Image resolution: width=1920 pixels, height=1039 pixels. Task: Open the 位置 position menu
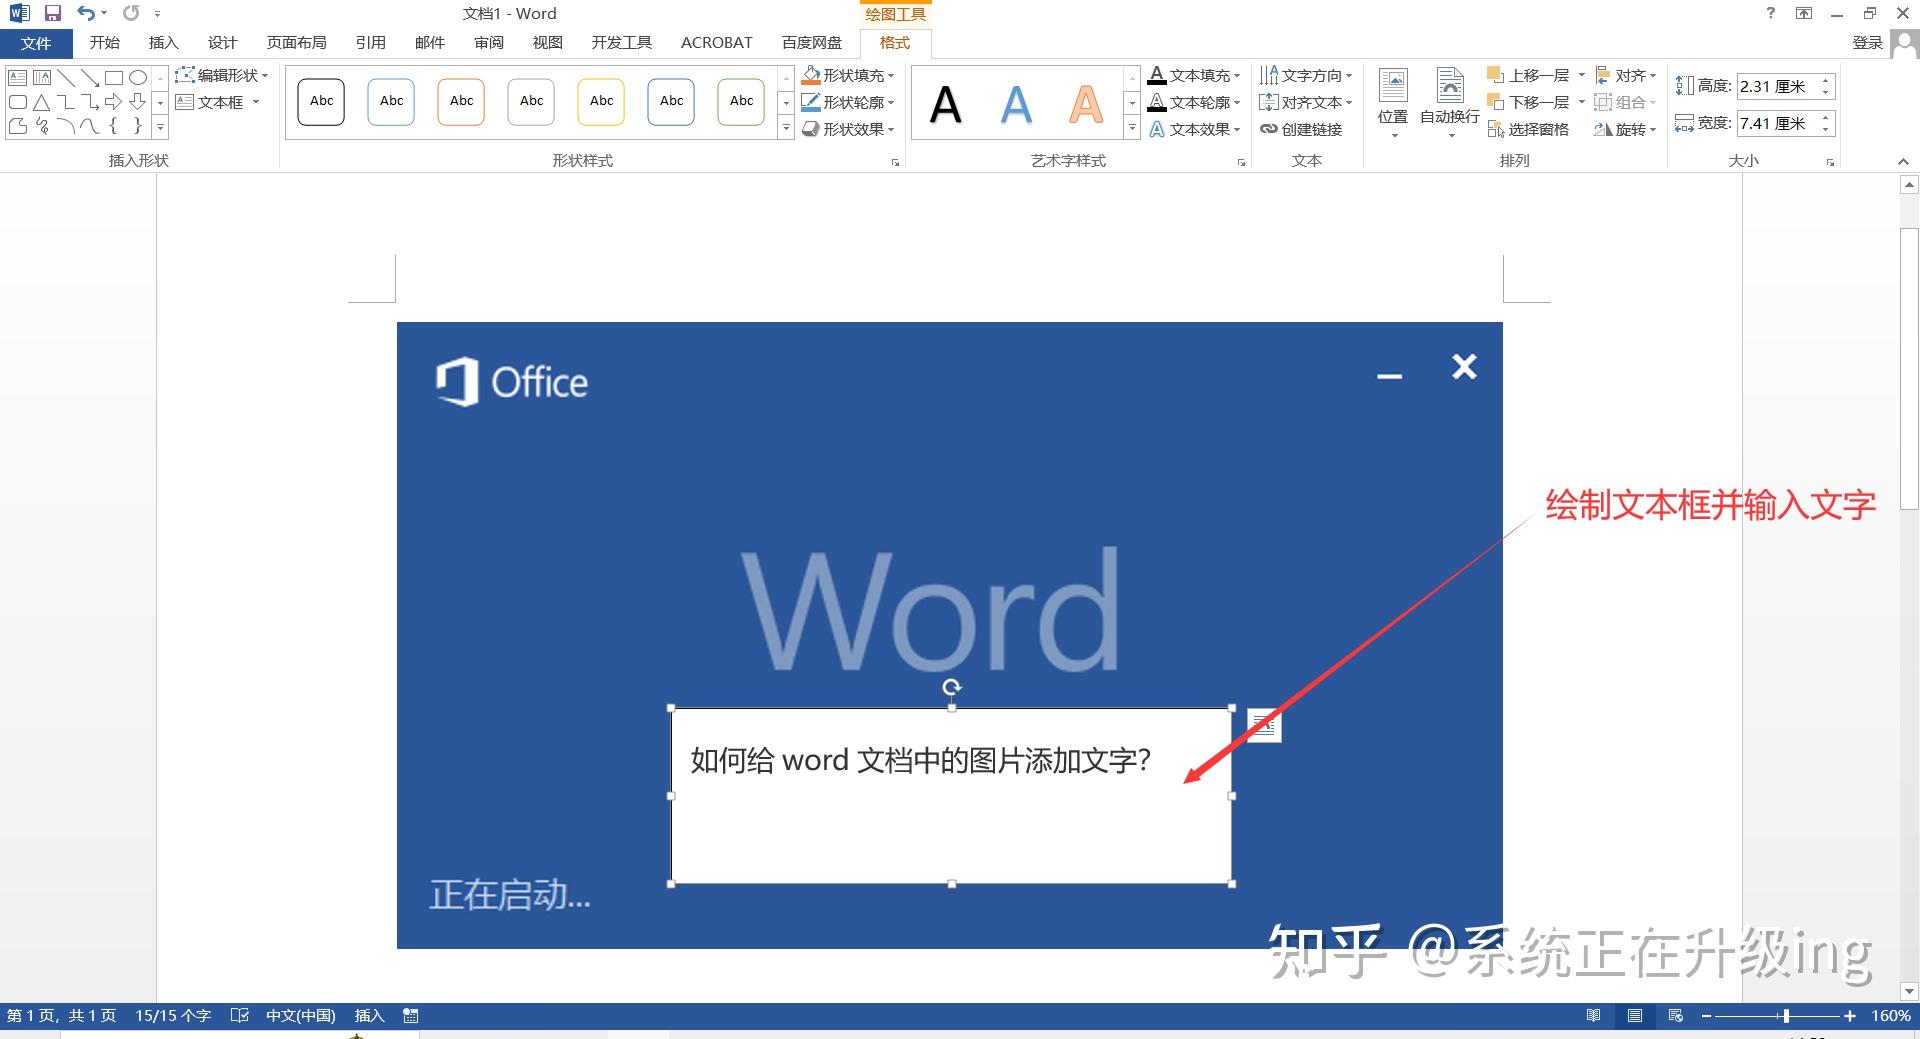click(1393, 103)
